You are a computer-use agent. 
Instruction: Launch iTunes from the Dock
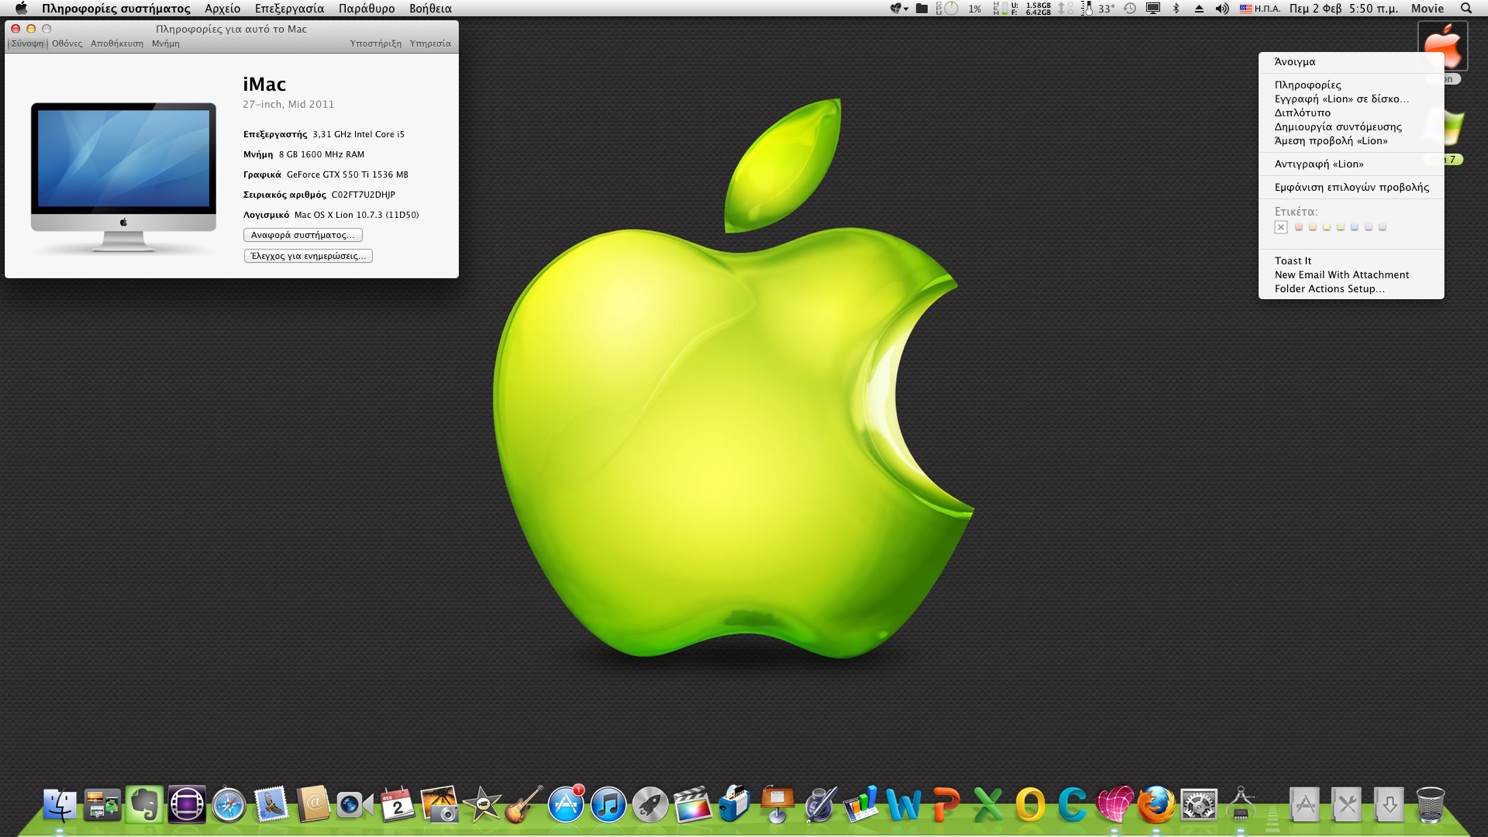(608, 805)
